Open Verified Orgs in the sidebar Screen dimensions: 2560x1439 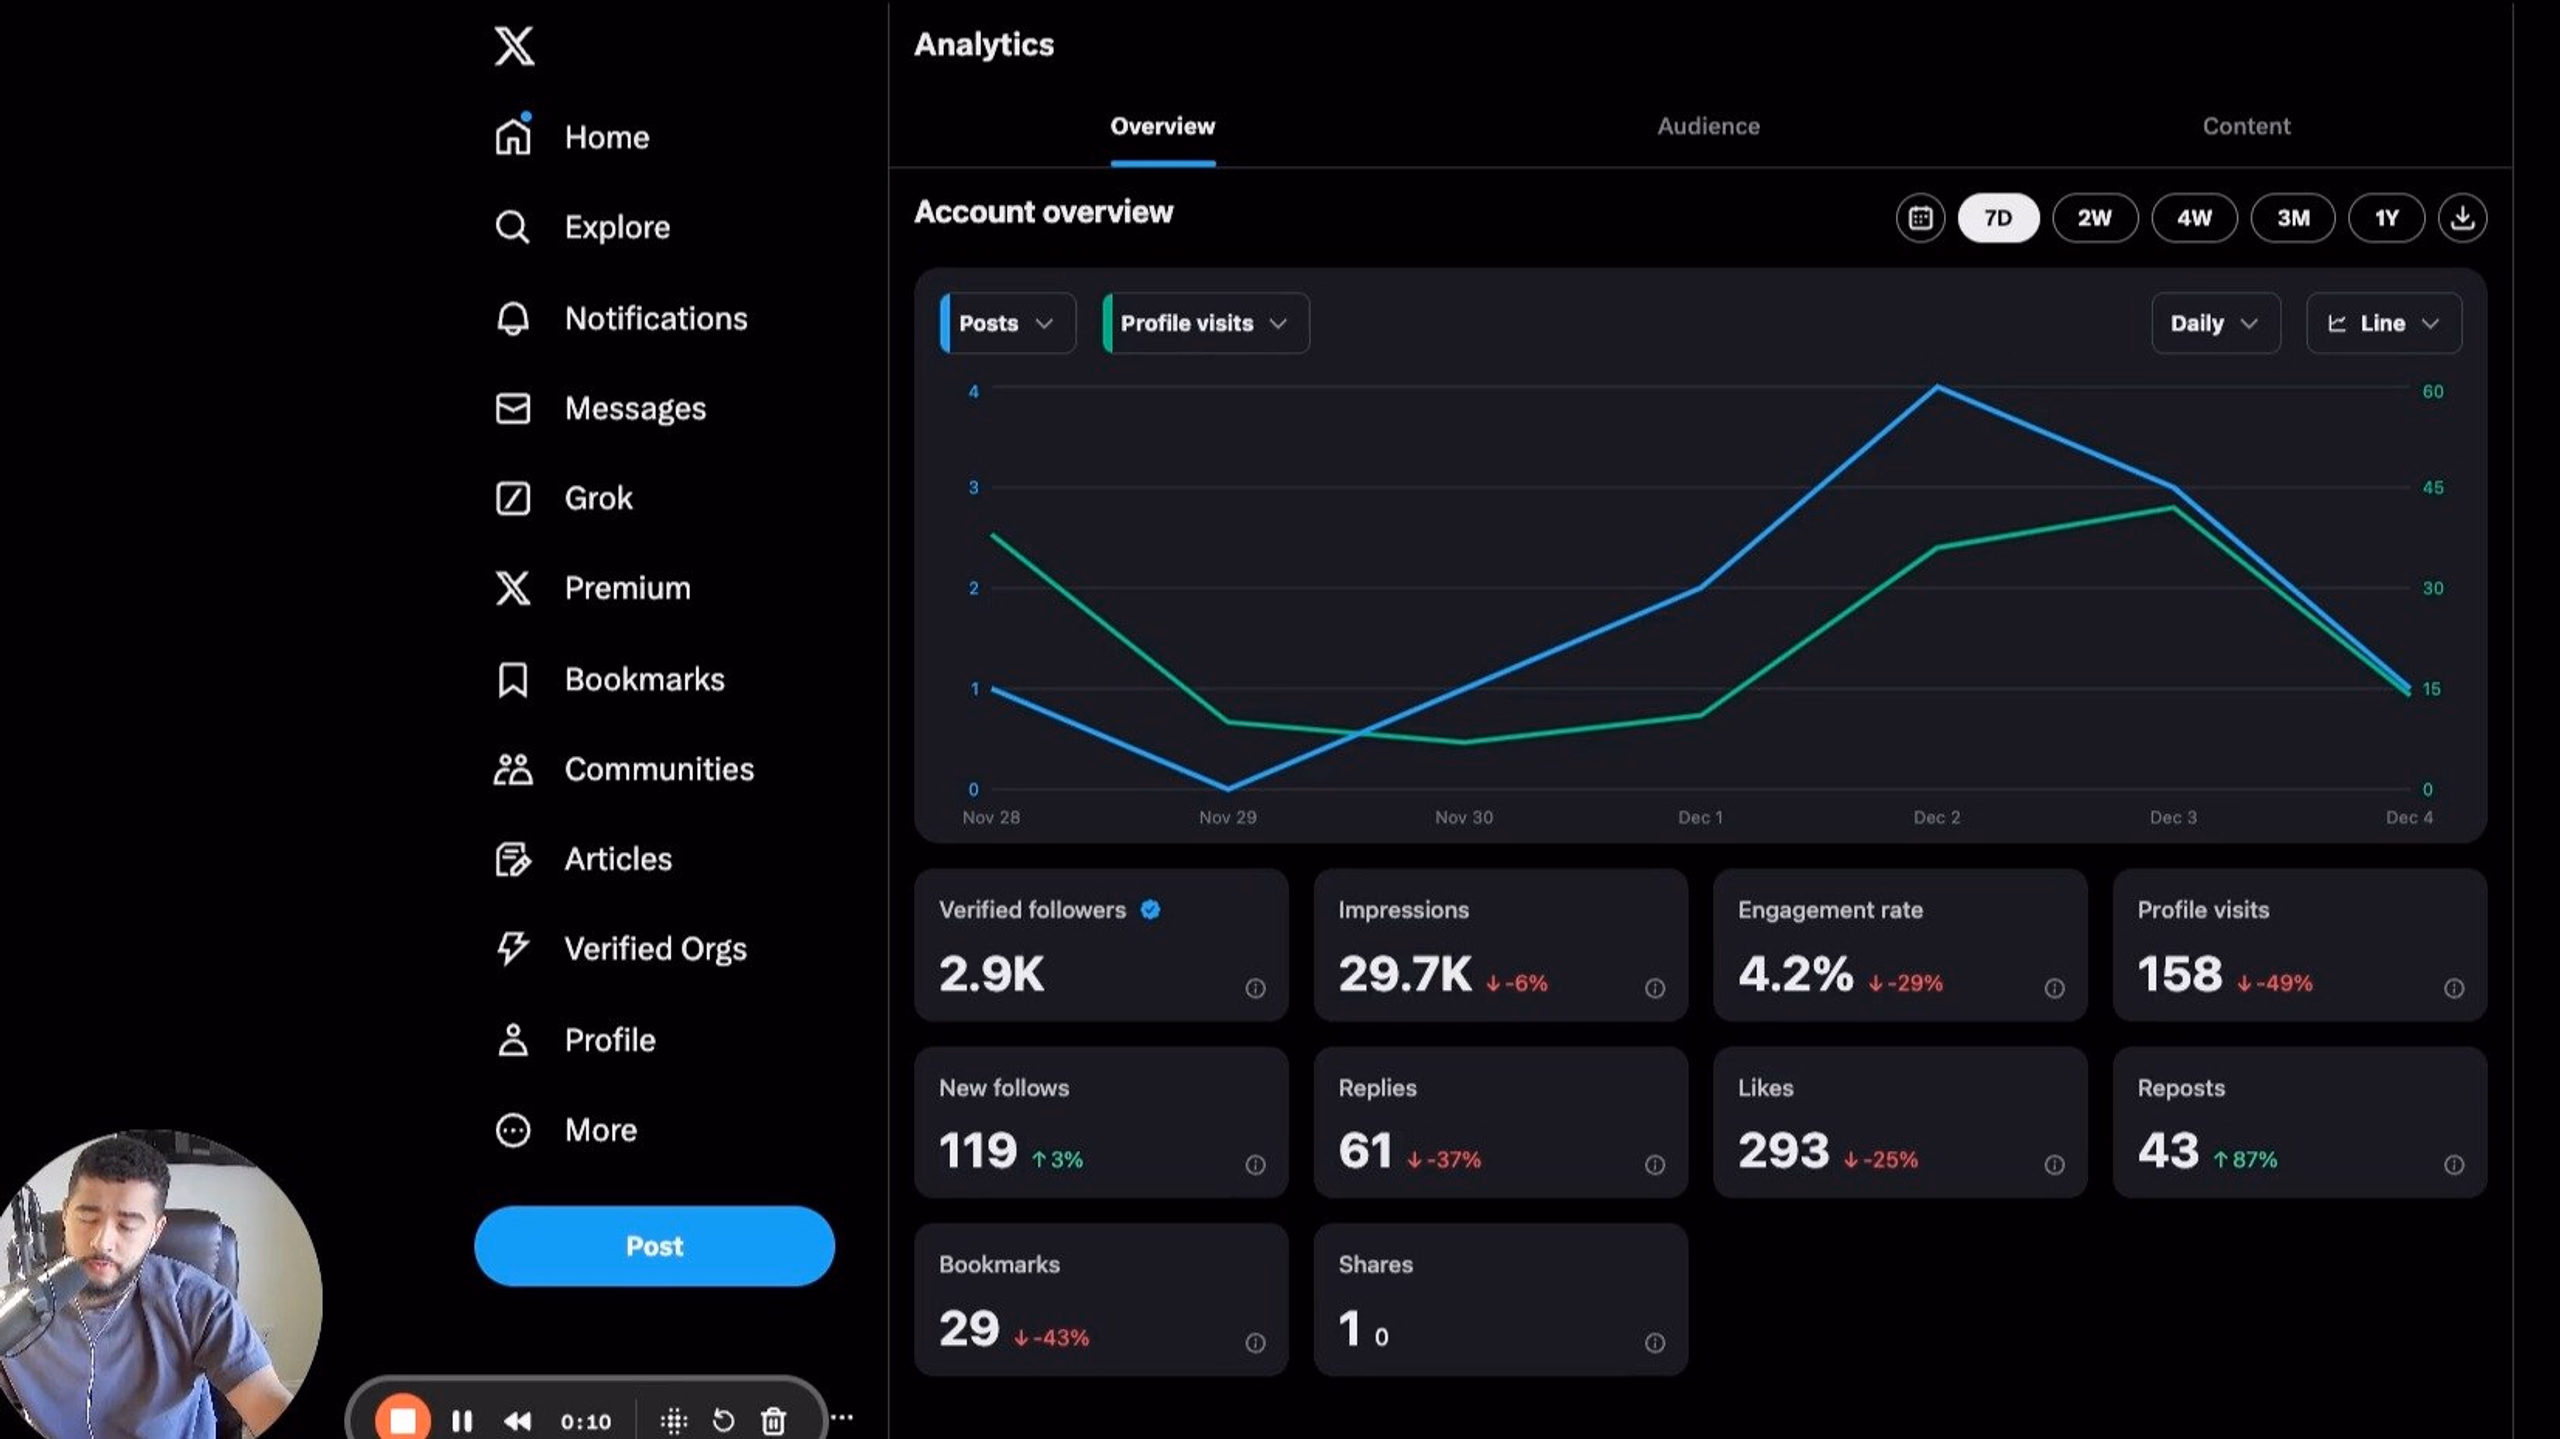[x=620, y=949]
